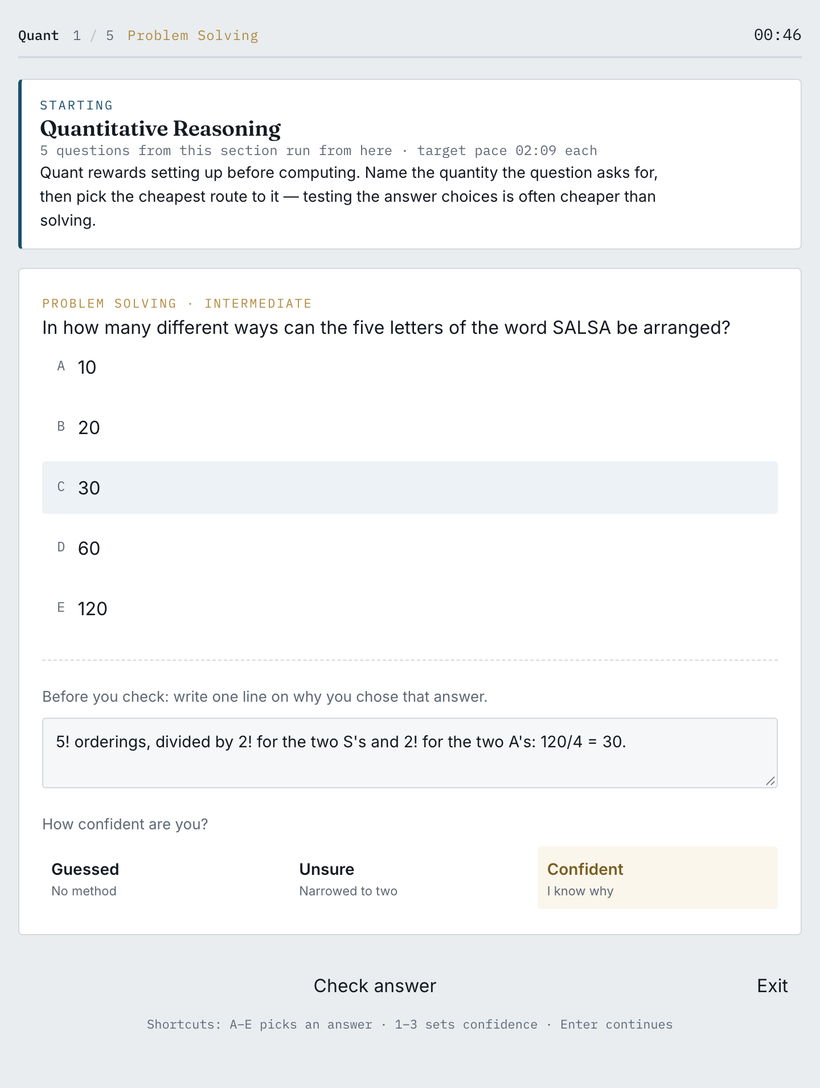Choose option E, 120
Viewport: 820px width, 1088px height.
click(409, 609)
